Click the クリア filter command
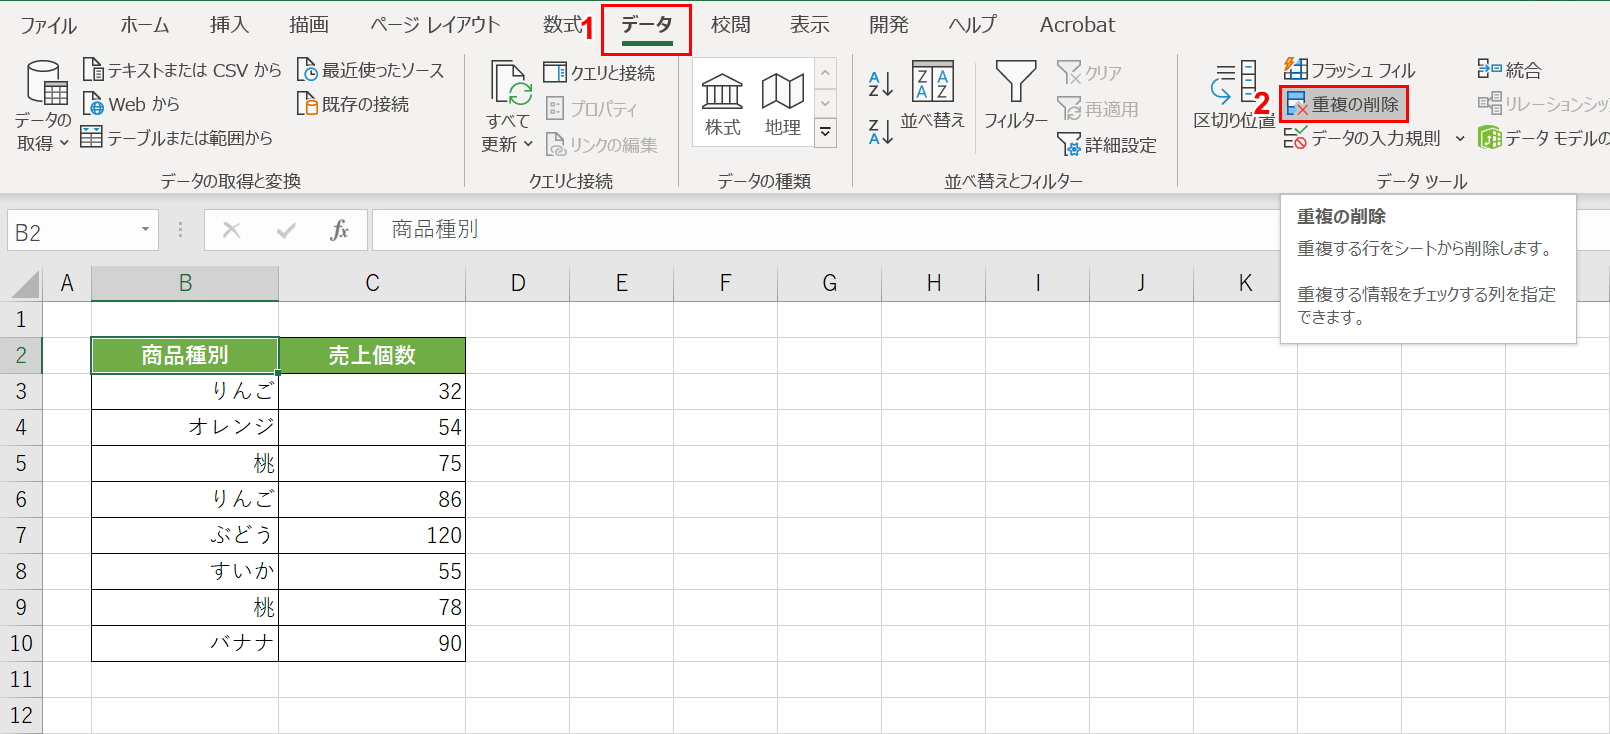 [x=1090, y=72]
